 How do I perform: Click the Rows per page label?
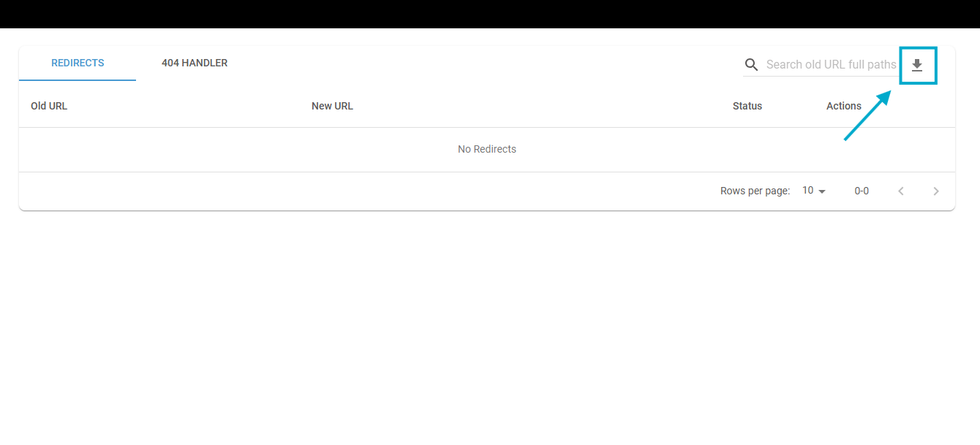[x=754, y=191]
